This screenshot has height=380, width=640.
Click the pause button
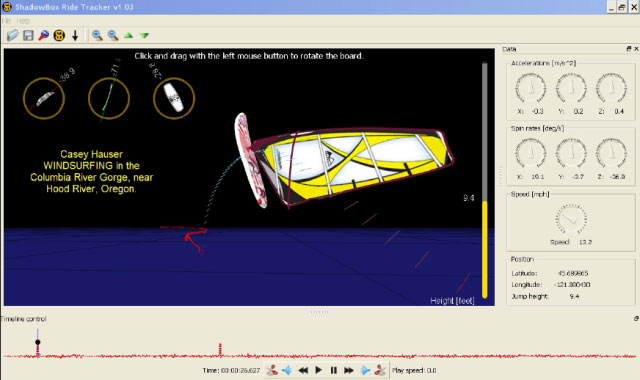333,370
